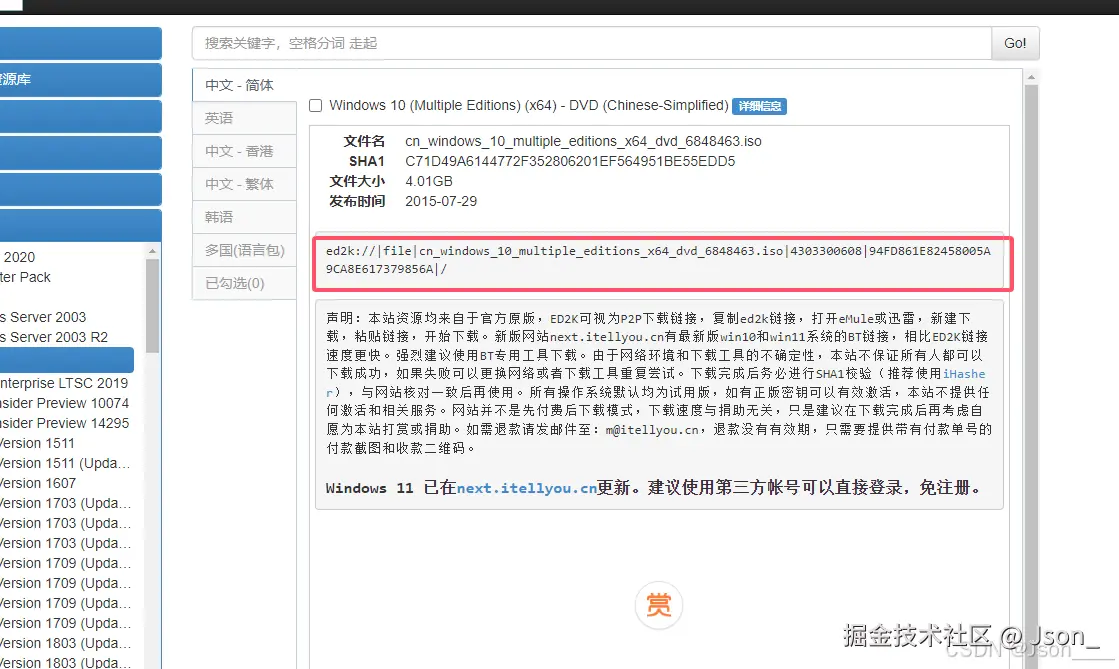Screen dimensions: 1119x669
Task: Click the blue 详细信息 badge button
Action: 759,106
